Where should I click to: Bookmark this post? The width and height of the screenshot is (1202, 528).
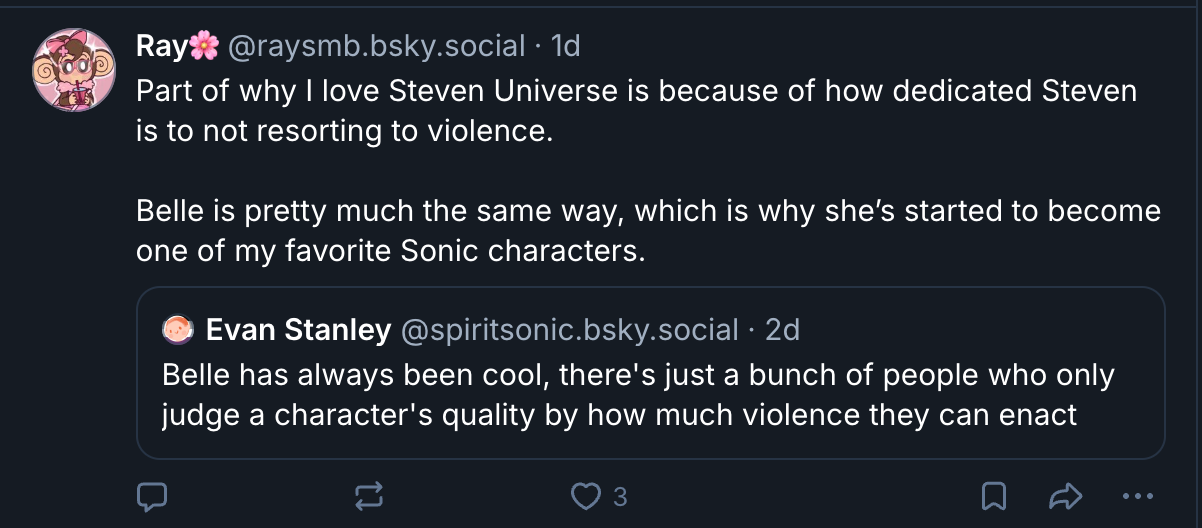coord(994,495)
